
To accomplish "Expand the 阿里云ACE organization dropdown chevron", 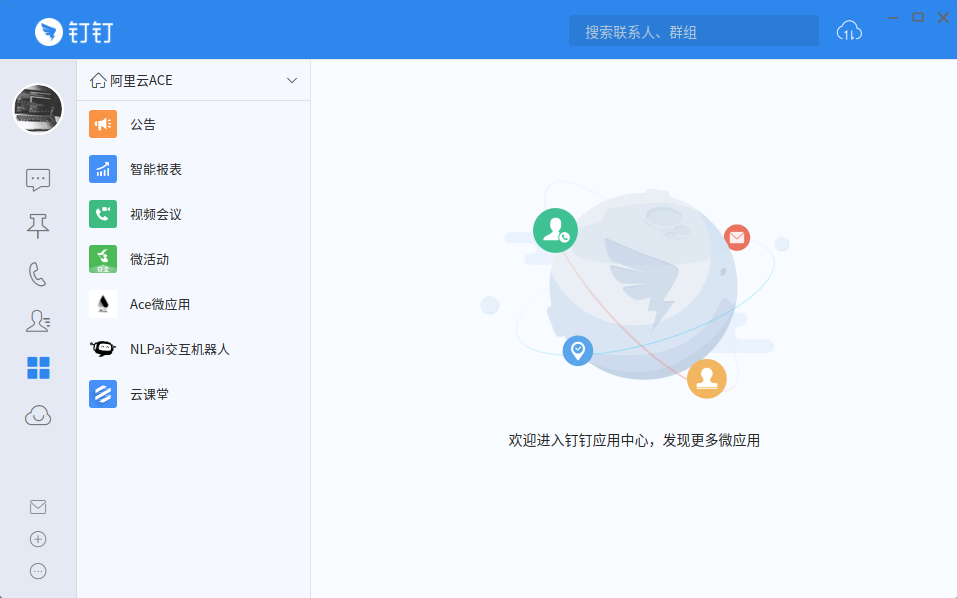I will click(292, 81).
